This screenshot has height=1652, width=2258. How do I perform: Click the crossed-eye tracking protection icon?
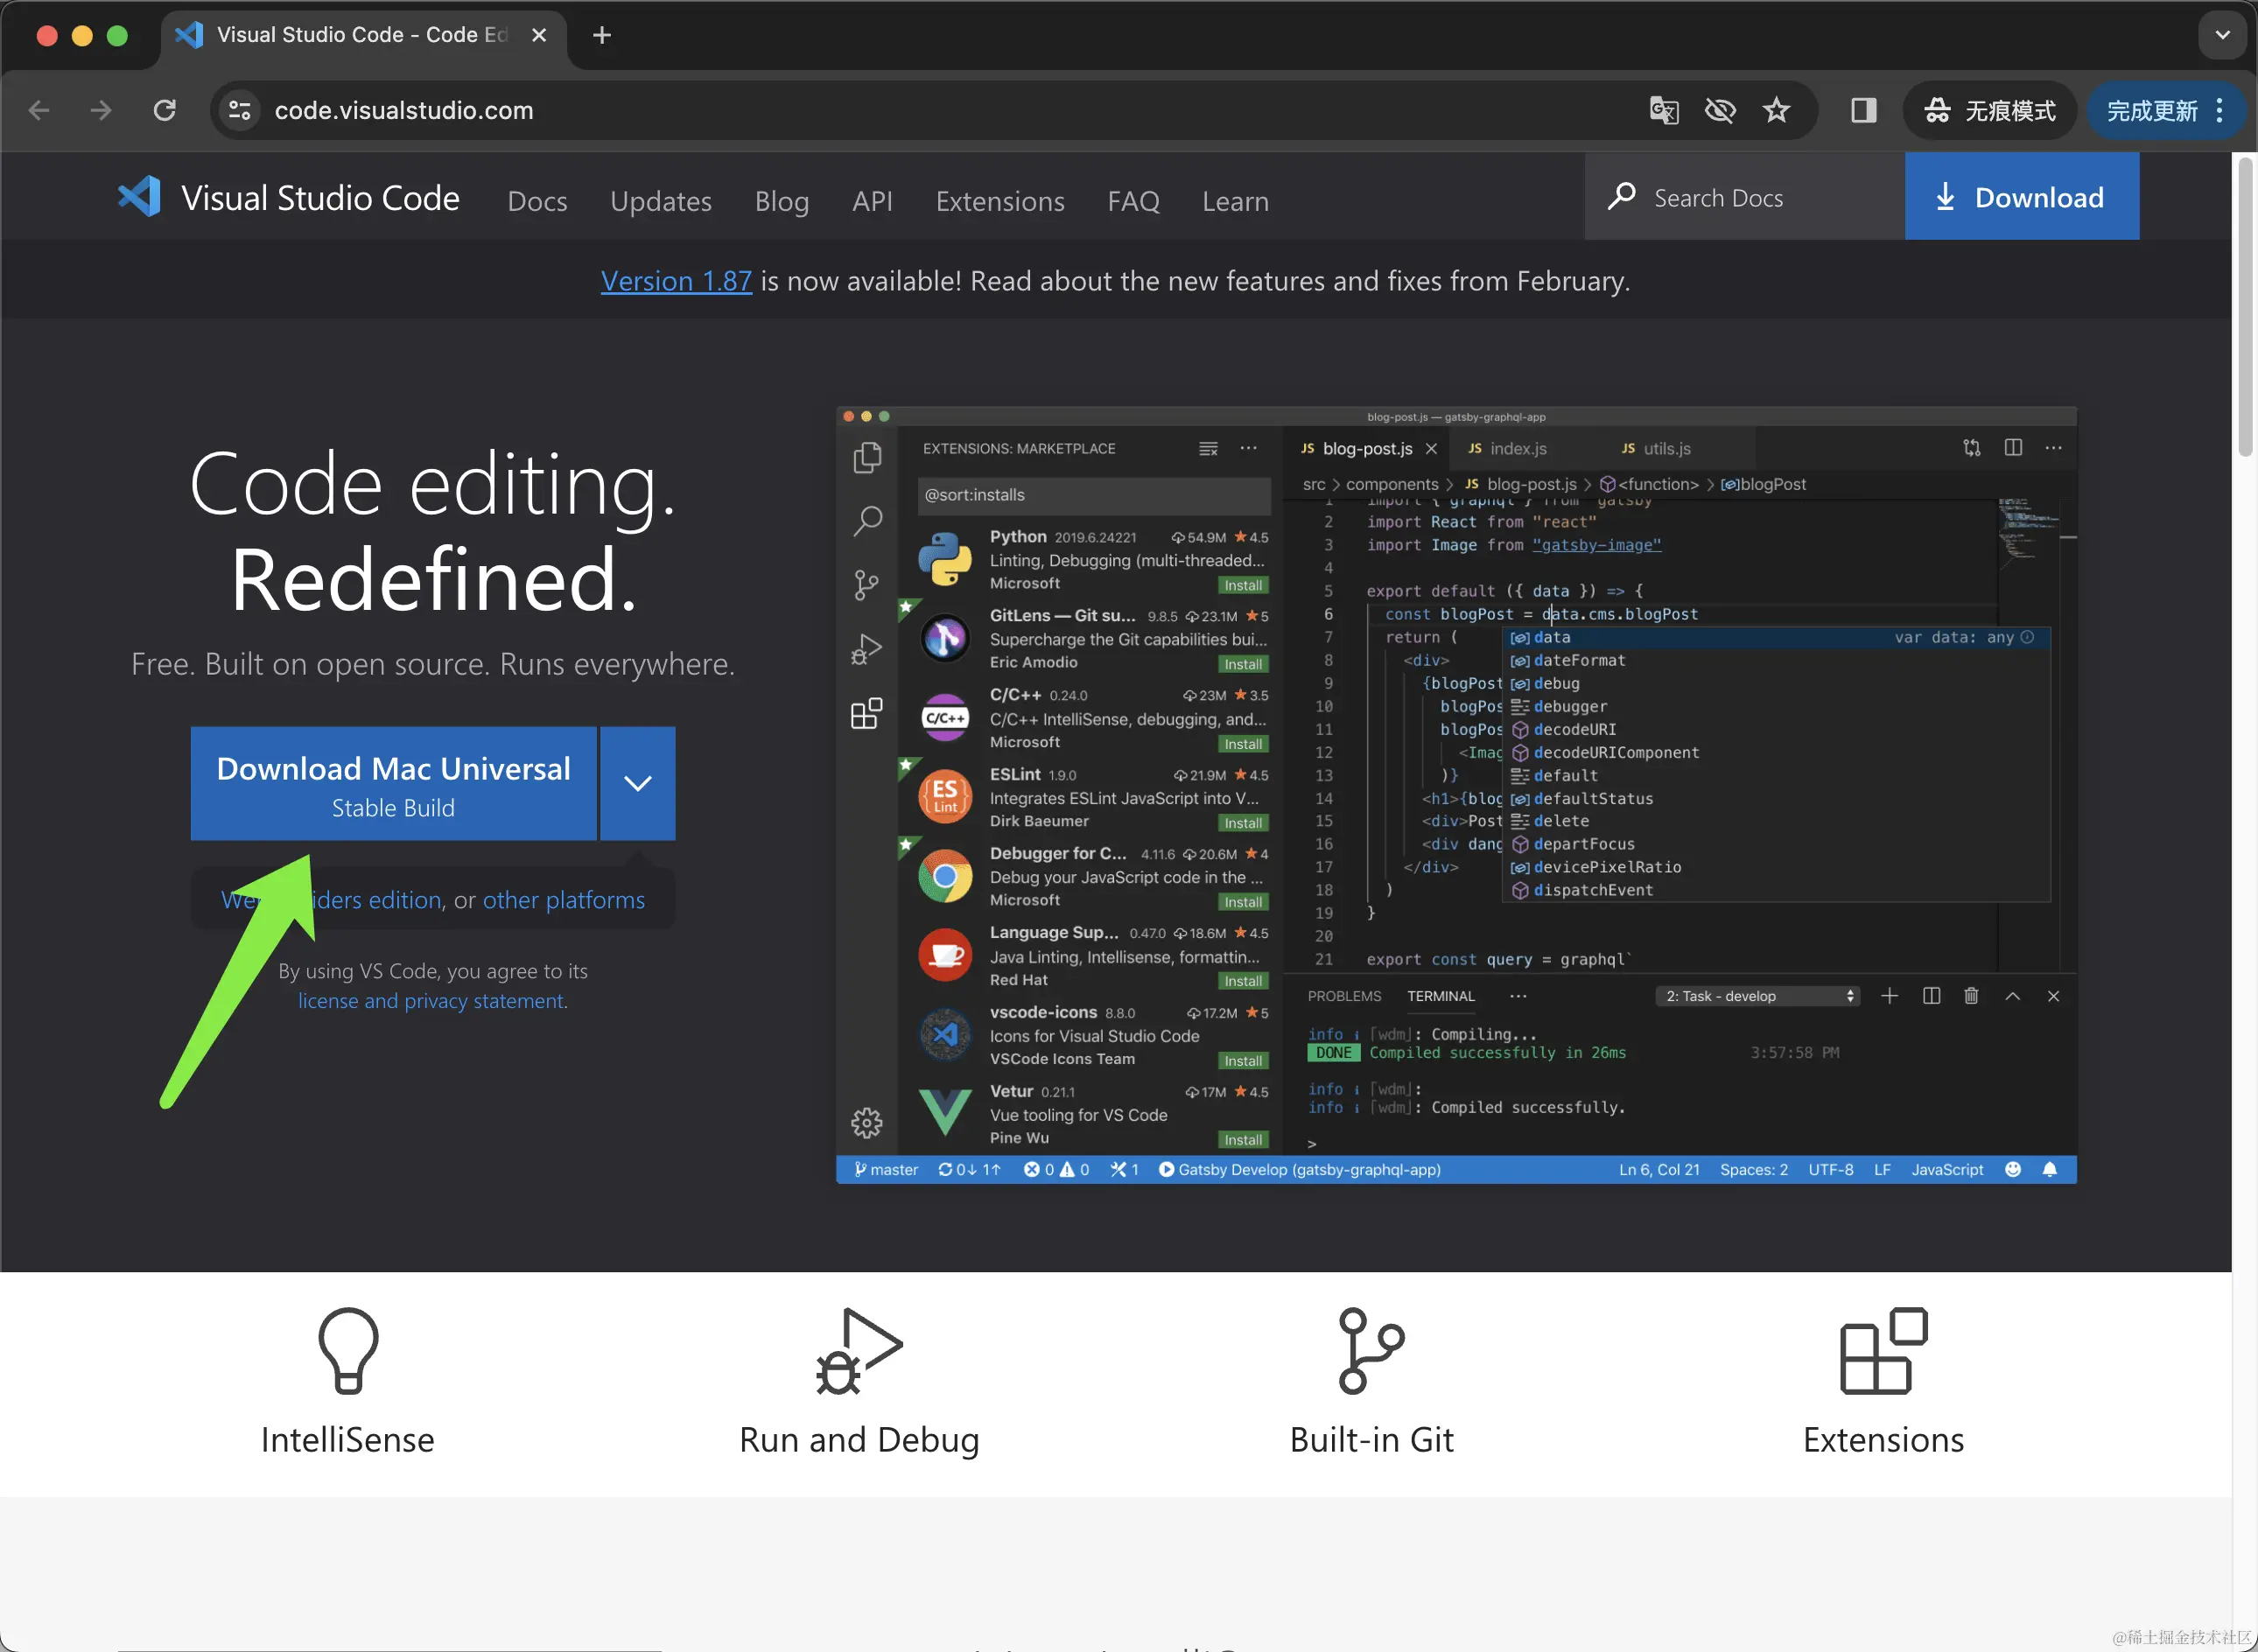(1720, 110)
